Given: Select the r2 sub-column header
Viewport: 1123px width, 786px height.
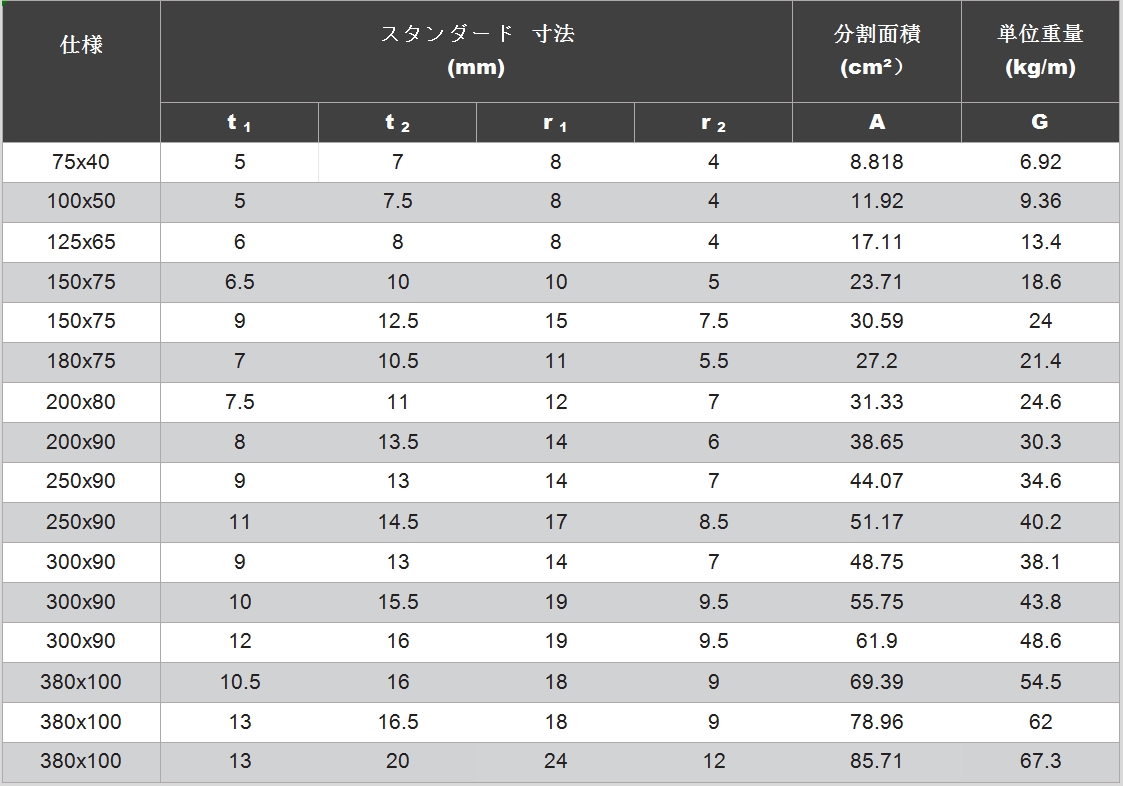Looking at the screenshot, I should click(713, 123).
